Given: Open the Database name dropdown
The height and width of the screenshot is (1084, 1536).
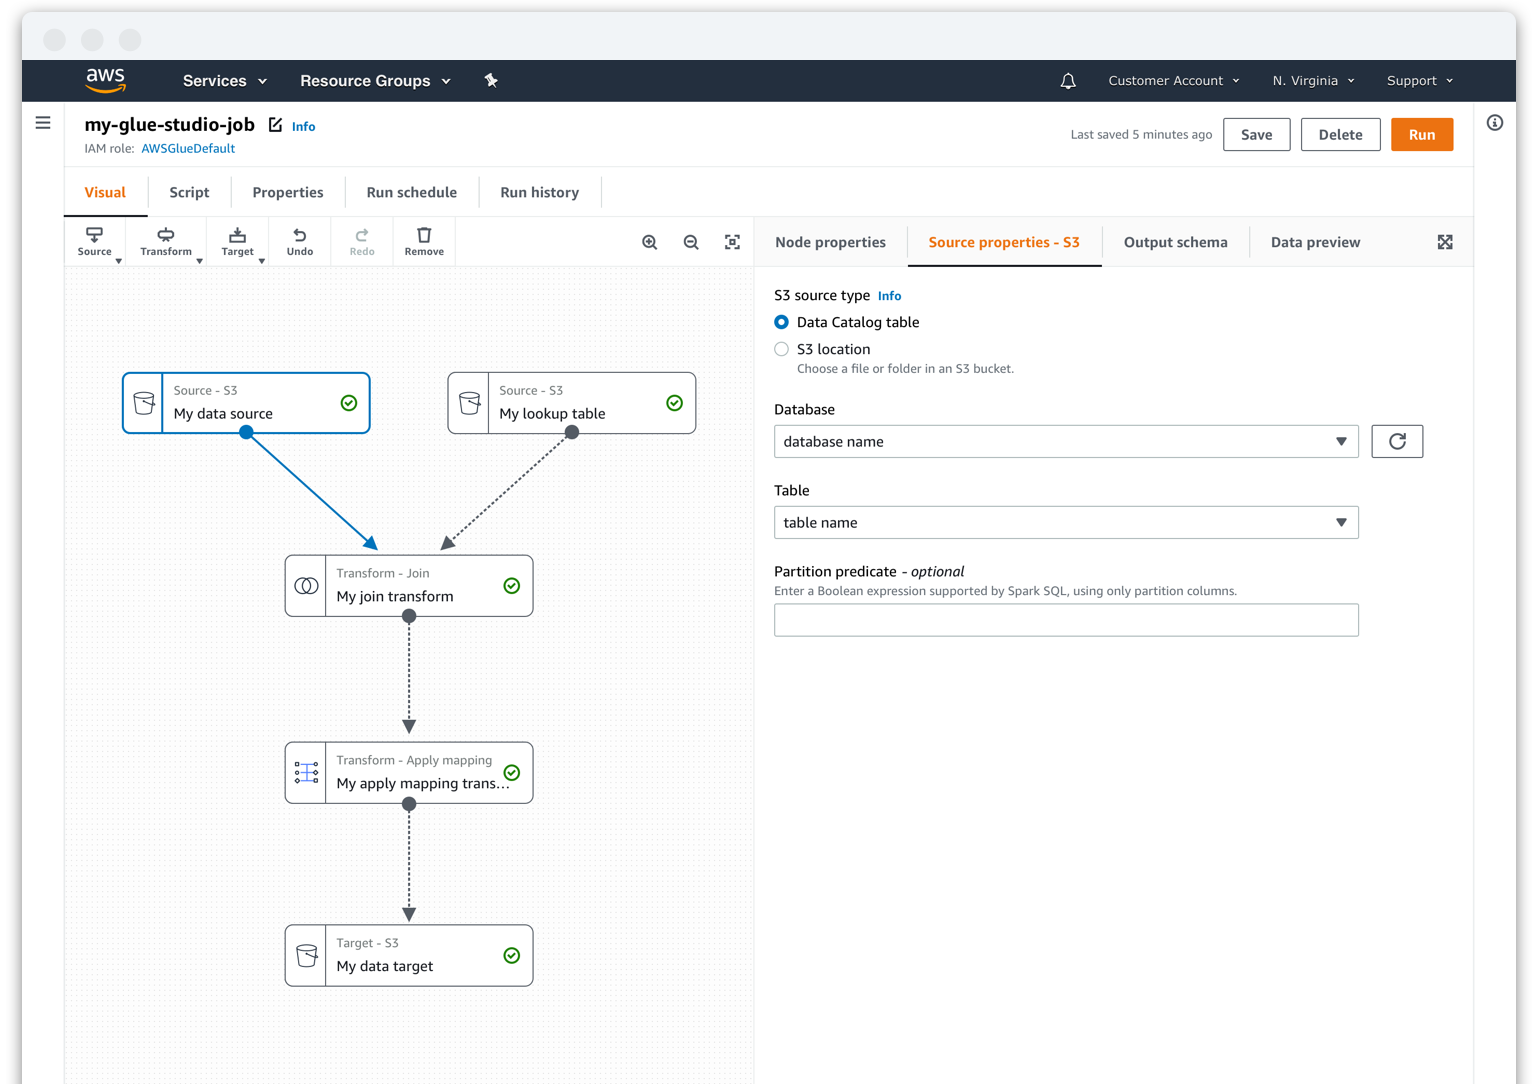Looking at the screenshot, I should coord(1066,441).
